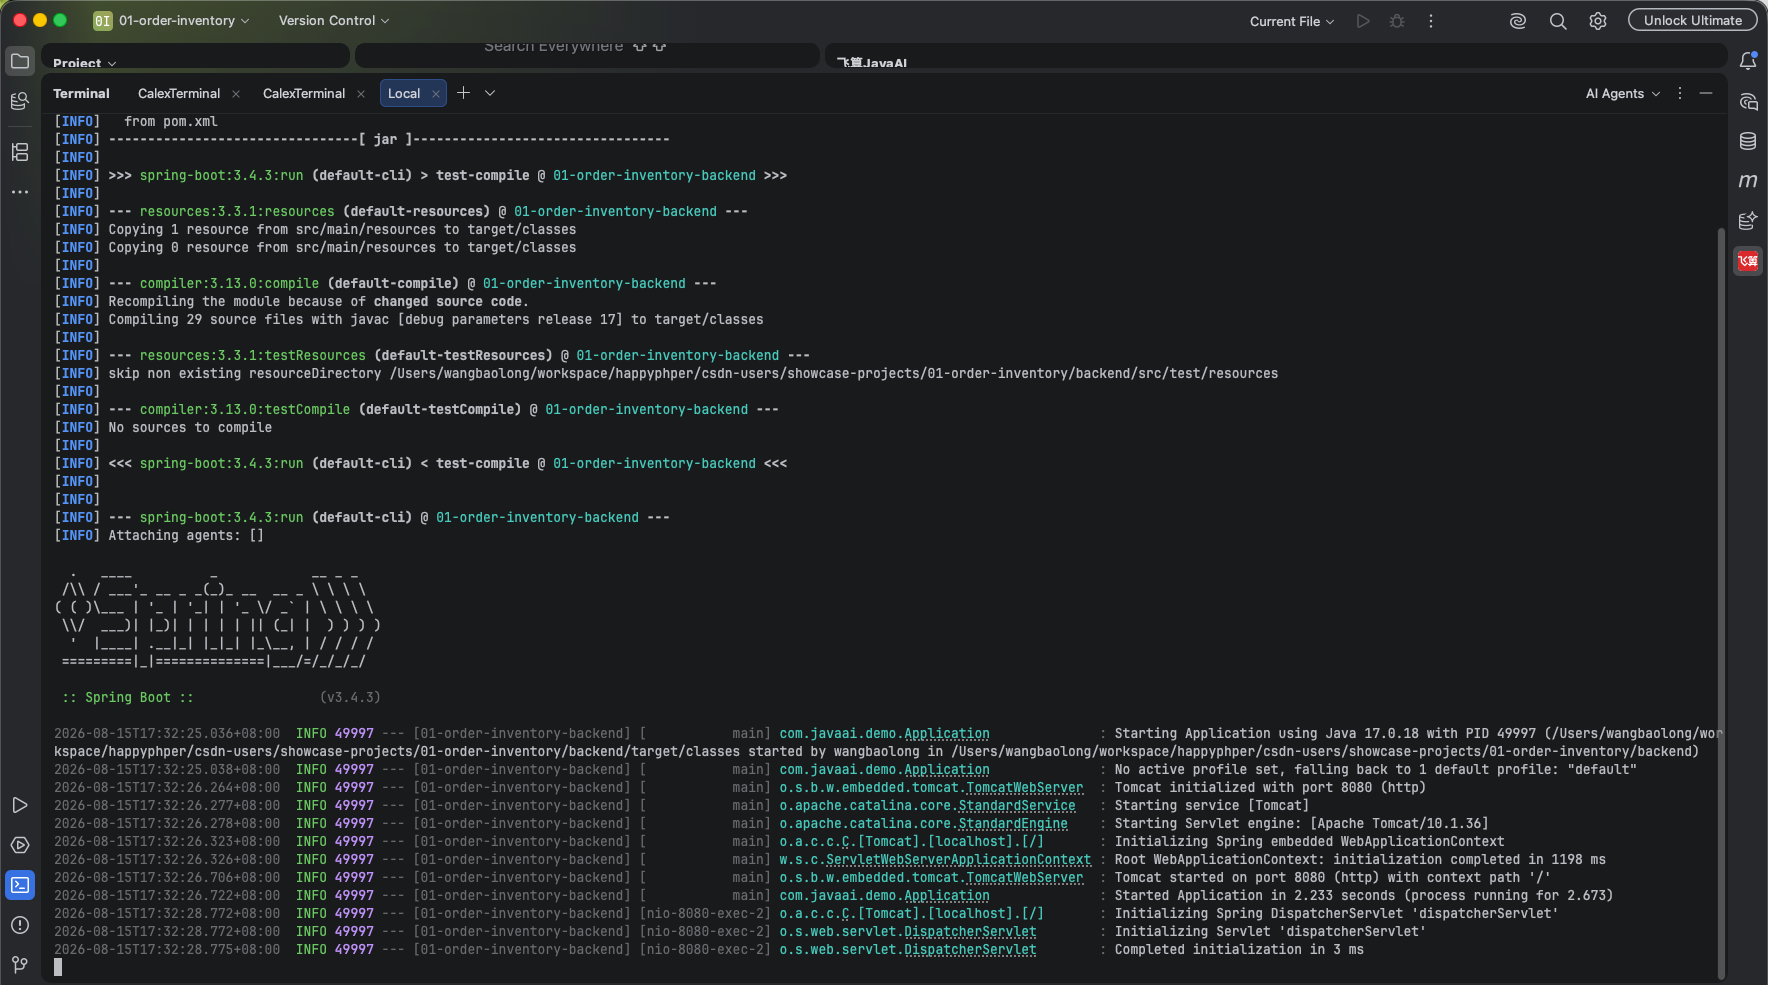Open the AI chat tool window
1768x985 pixels.
[x=1748, y=101]
